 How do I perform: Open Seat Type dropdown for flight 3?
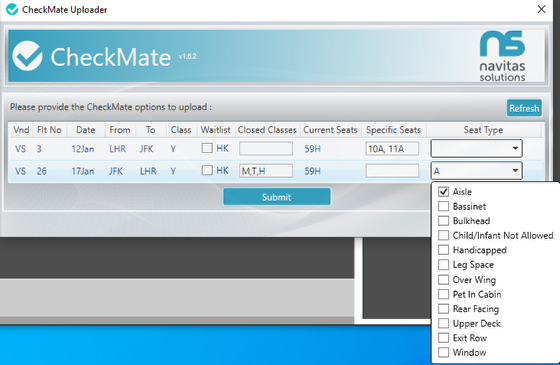[476, 148]
